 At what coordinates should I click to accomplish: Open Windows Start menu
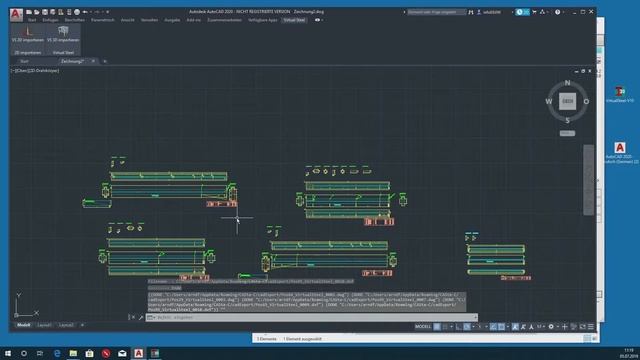(8, 353)
